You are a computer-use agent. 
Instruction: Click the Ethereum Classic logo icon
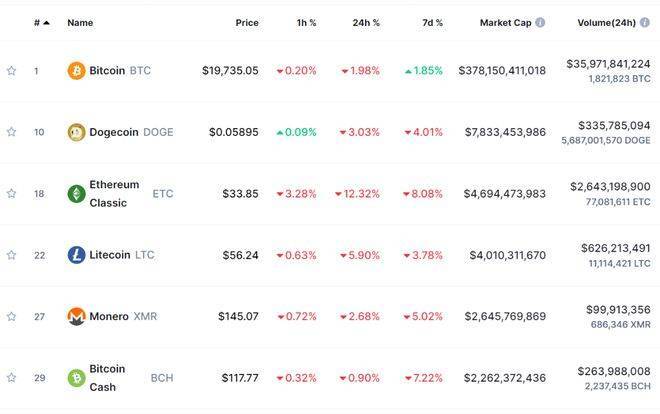(76, 194)
